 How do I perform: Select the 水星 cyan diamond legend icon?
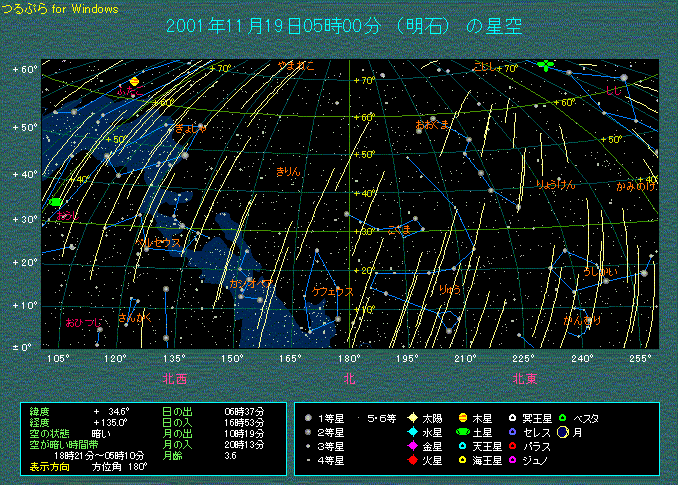pos(413,431)
